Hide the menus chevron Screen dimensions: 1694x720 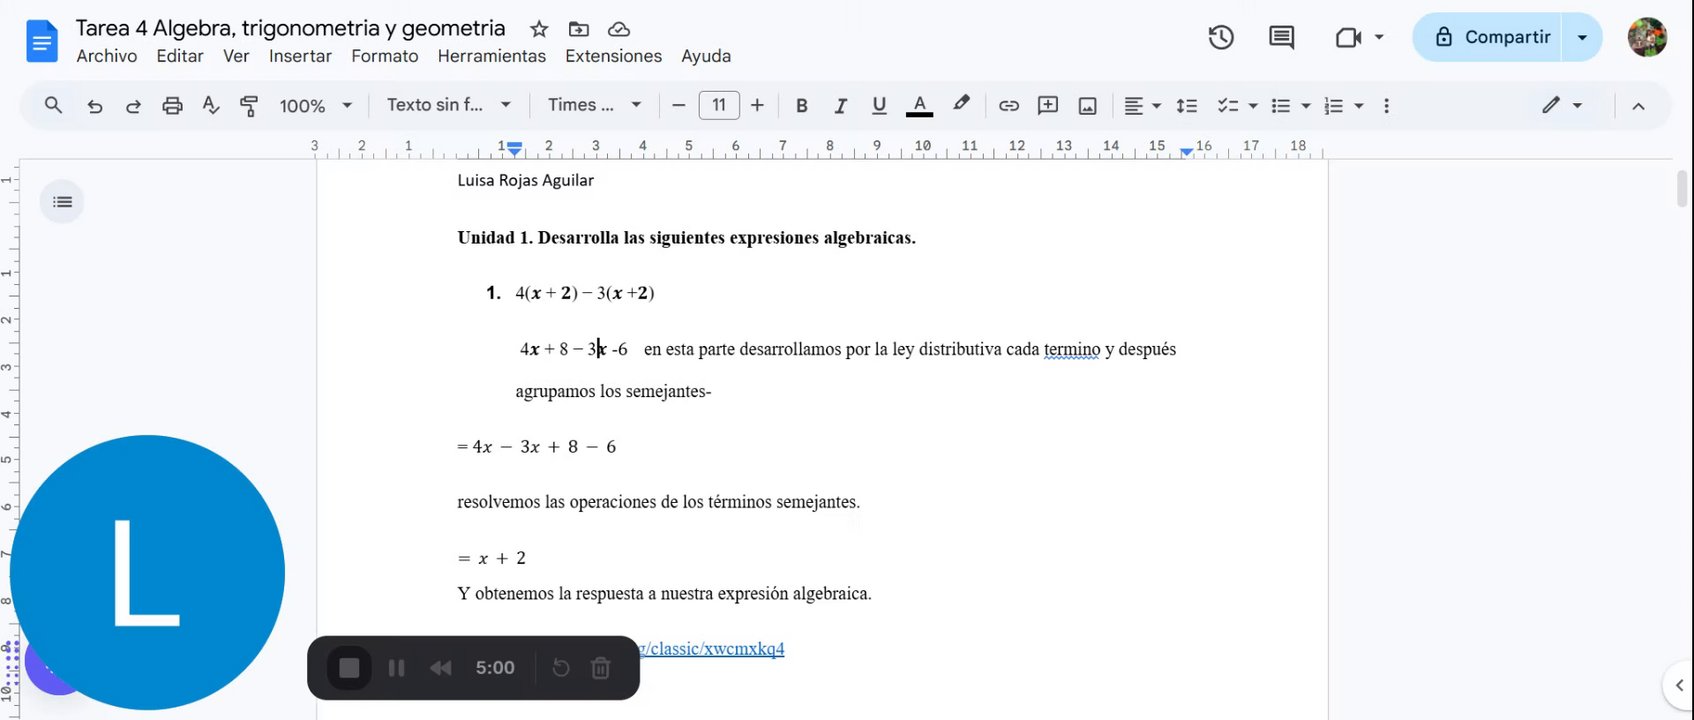(1638, 106)
